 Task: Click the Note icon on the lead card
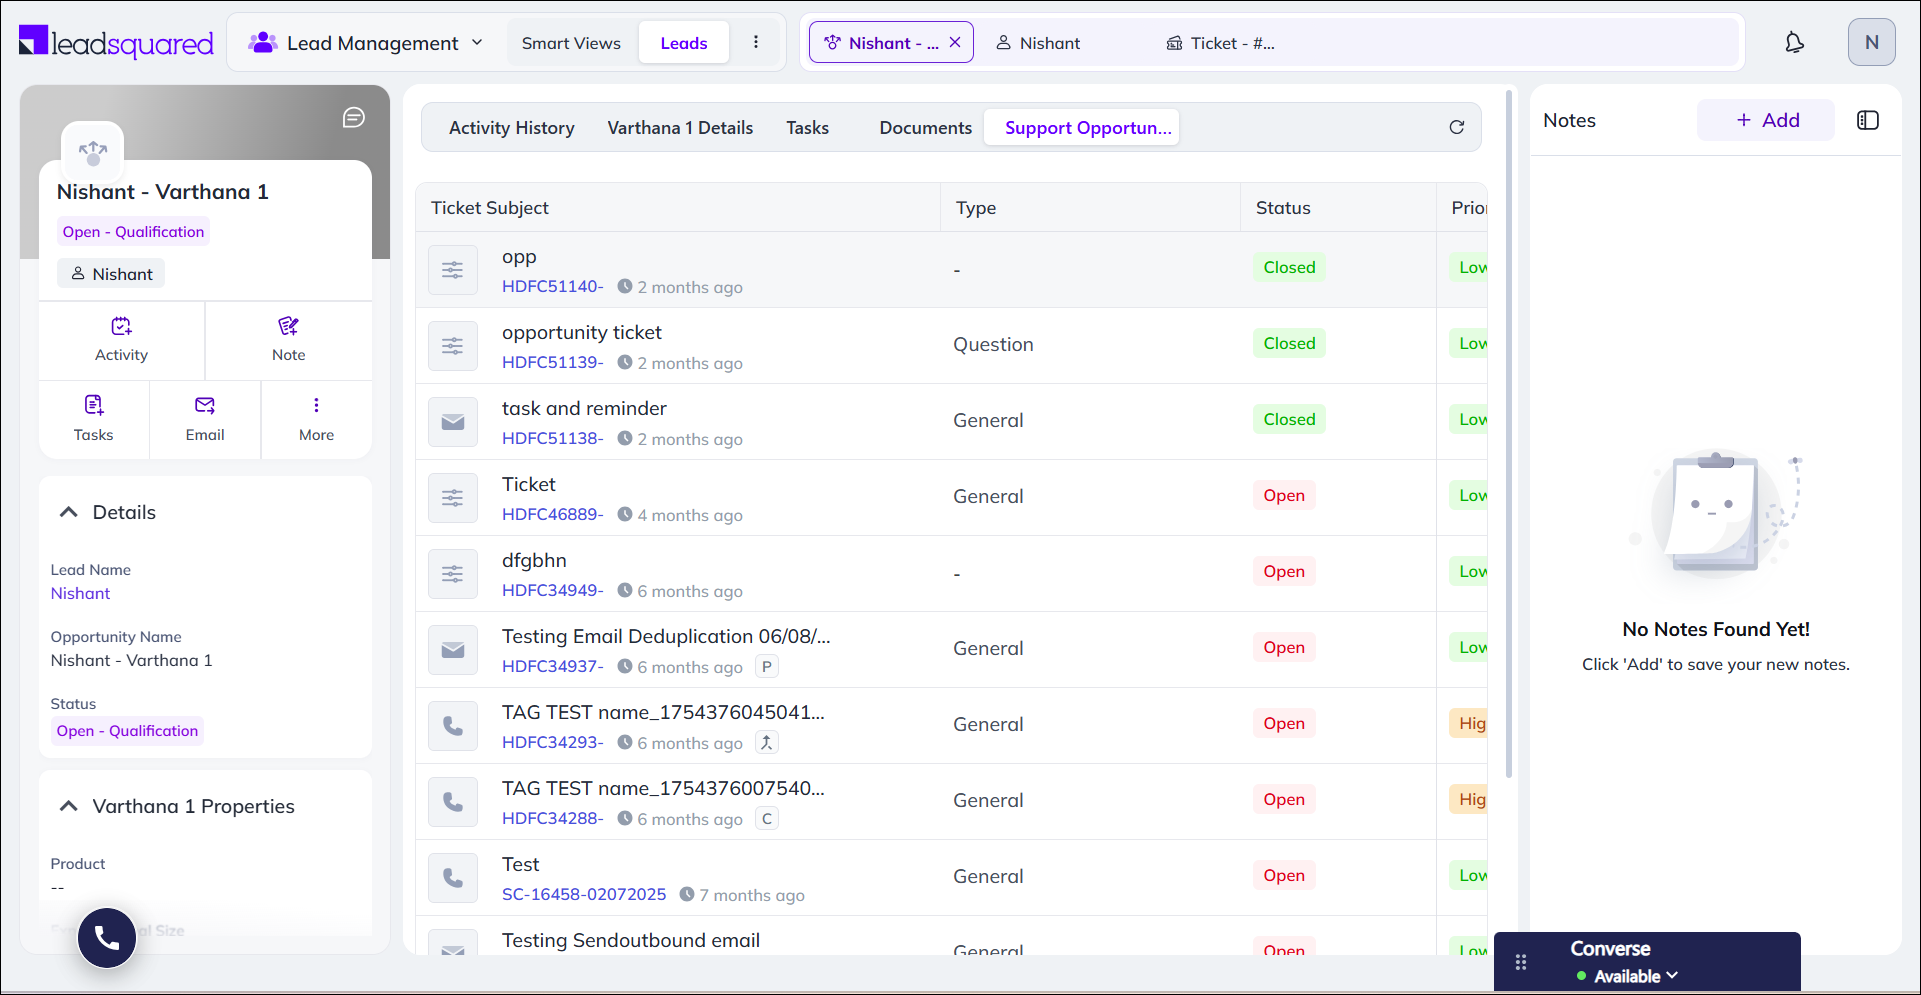(288, 338)
